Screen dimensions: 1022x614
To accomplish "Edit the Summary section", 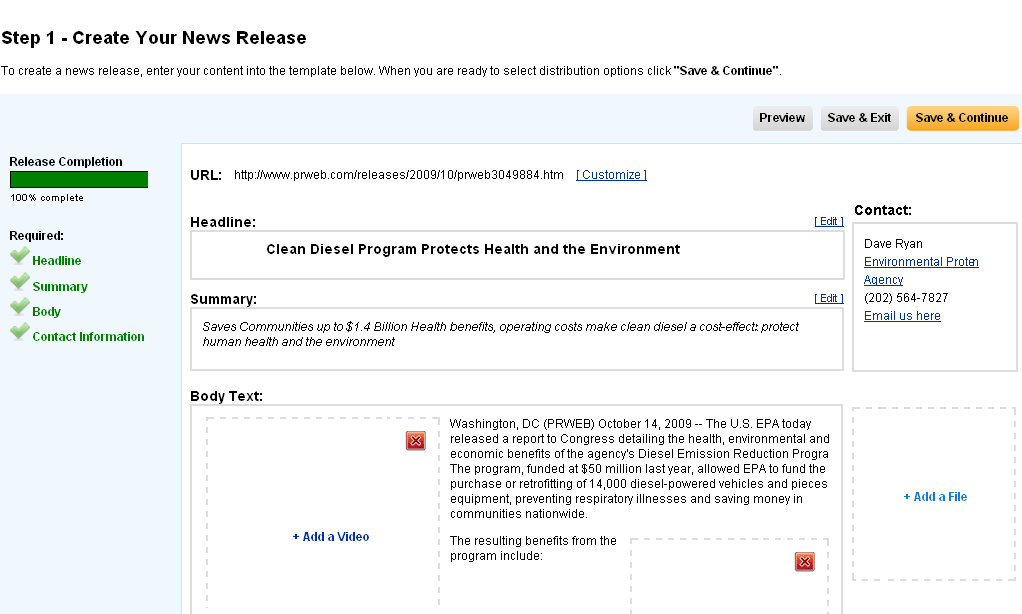I will coord(829,298).
